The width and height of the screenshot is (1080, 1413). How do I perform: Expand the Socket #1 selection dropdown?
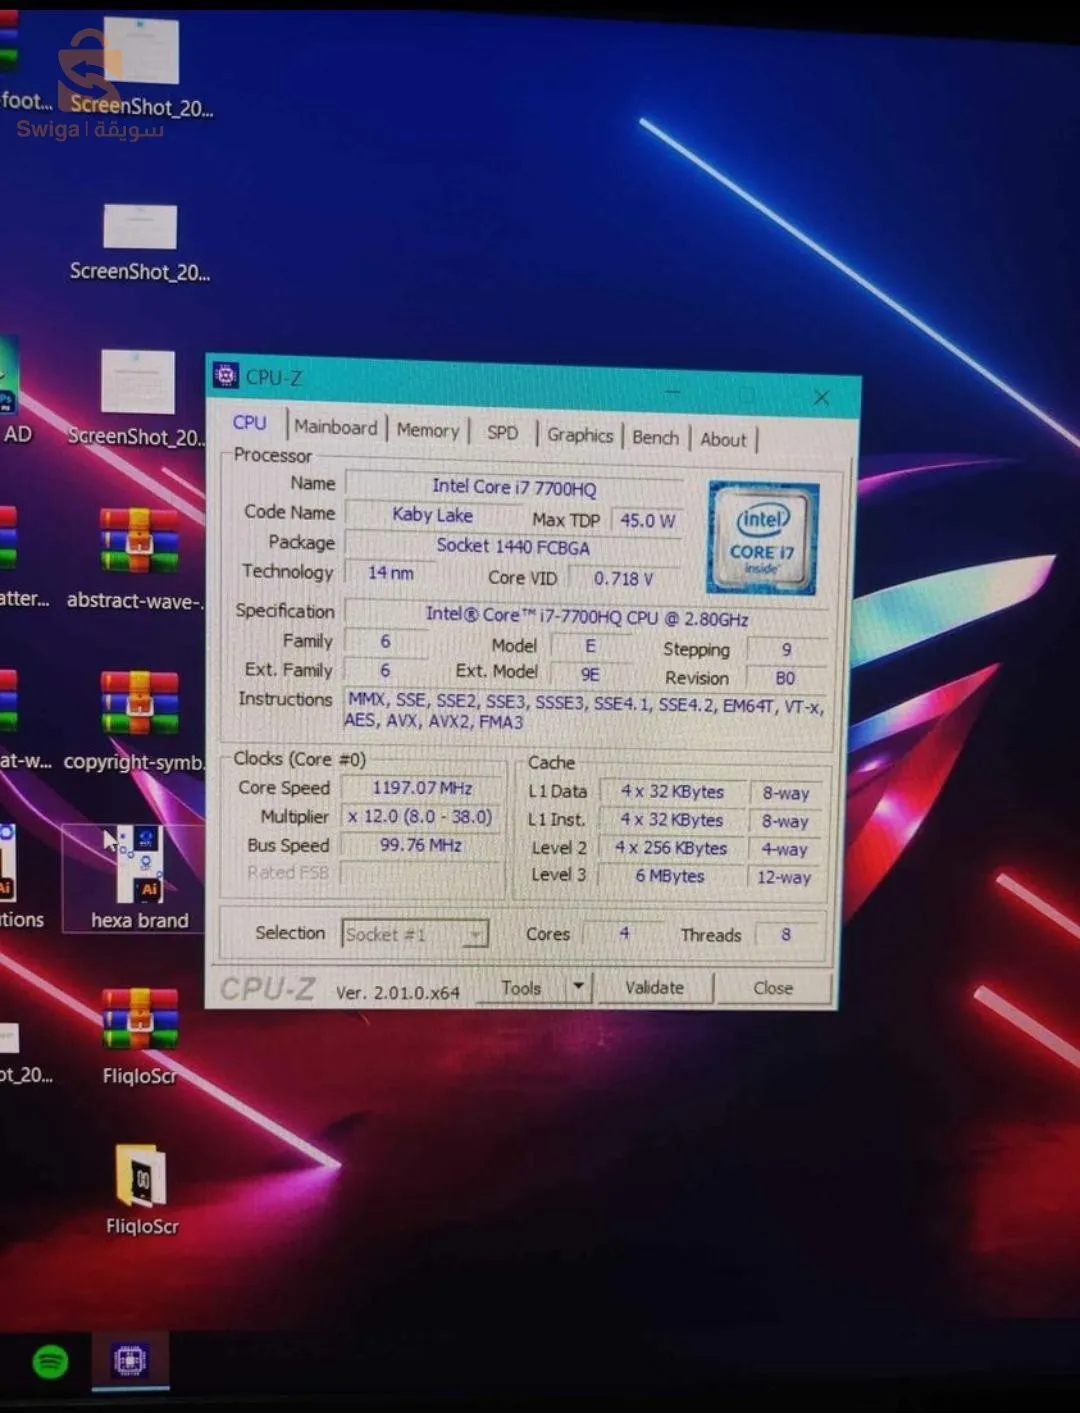click(476, 934)
